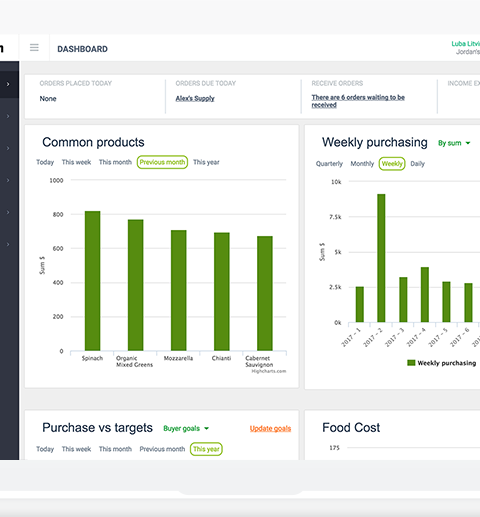Select Previous month in Common products
480x517 pixels.
pos(162,162)
